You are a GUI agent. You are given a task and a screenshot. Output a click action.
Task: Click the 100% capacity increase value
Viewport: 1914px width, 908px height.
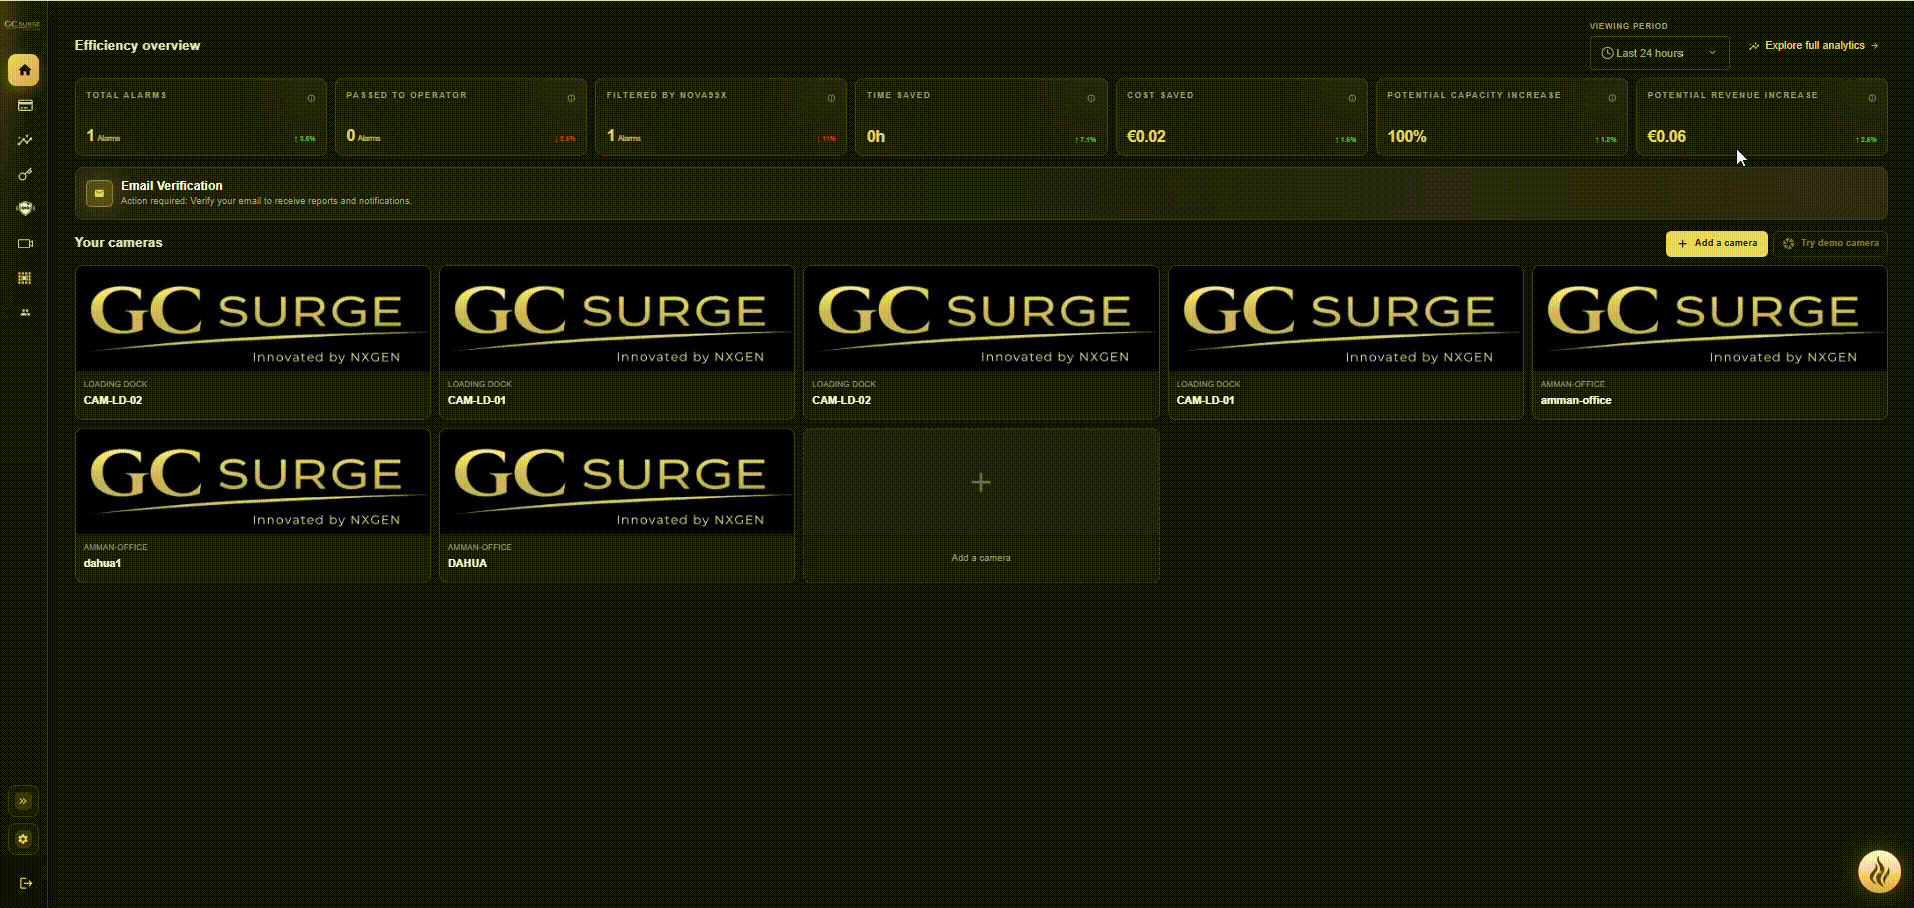point(1407,136)
